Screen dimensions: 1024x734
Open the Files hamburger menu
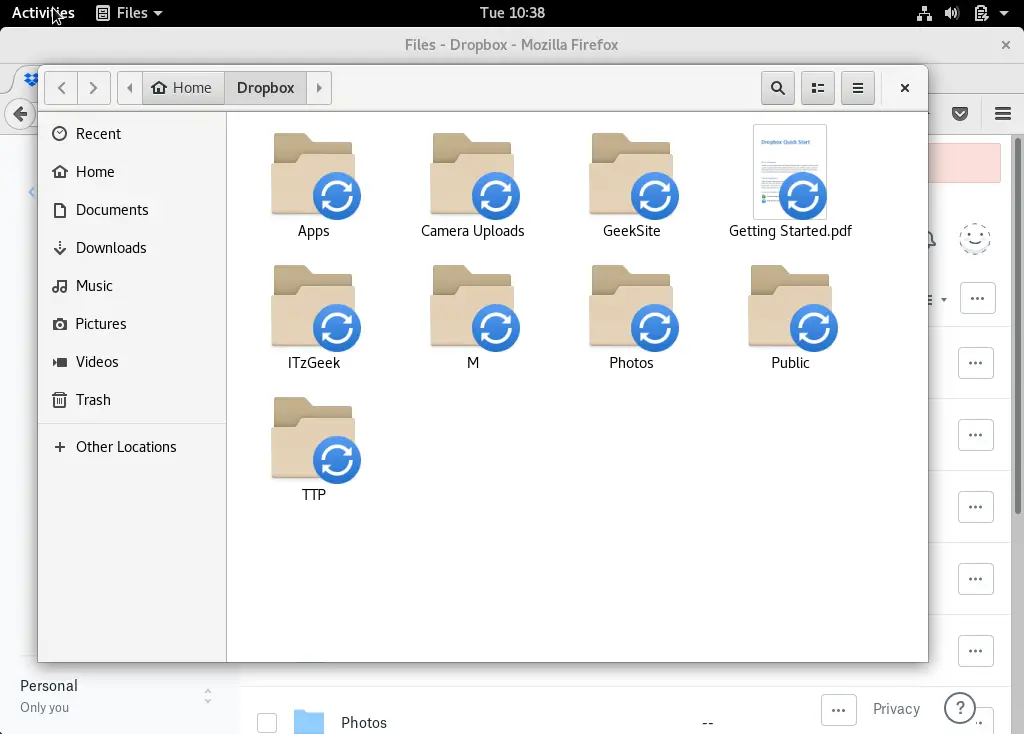coord(858,88)
